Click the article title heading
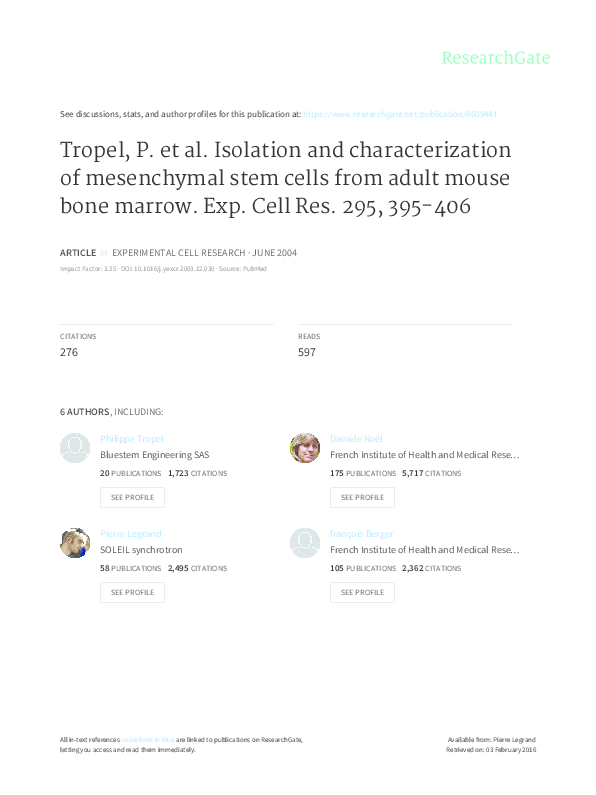The width and height of the screenshot is (596, 795). [286, 178]
